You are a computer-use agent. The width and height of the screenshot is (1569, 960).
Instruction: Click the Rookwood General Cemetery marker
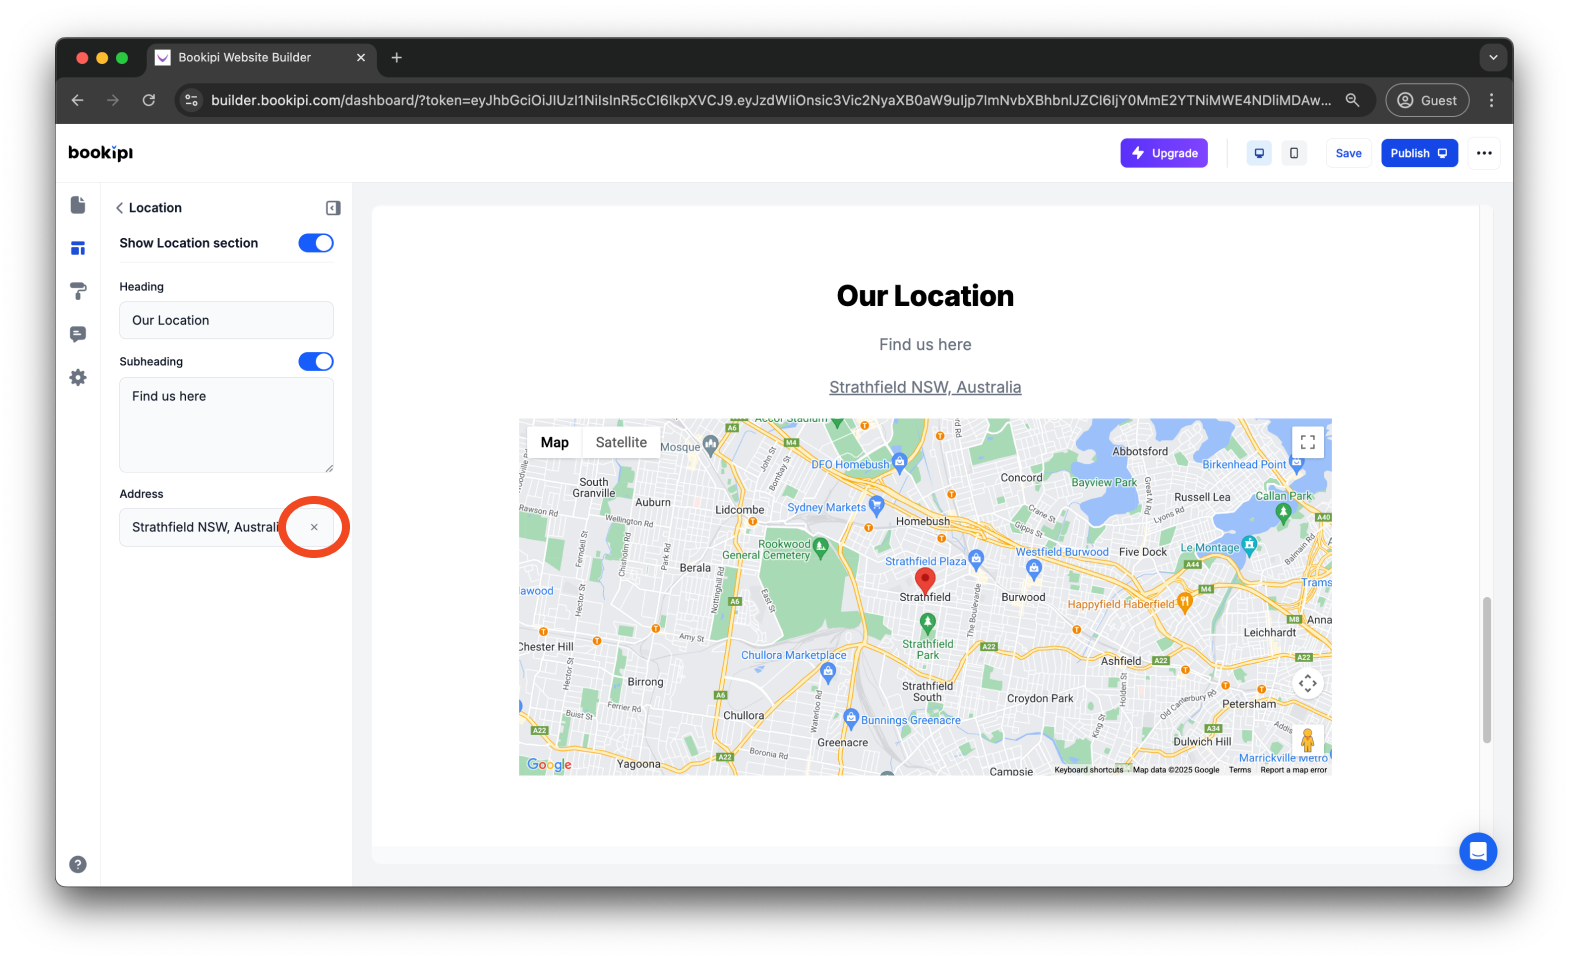pyautogui.click(x=821, y=547)
